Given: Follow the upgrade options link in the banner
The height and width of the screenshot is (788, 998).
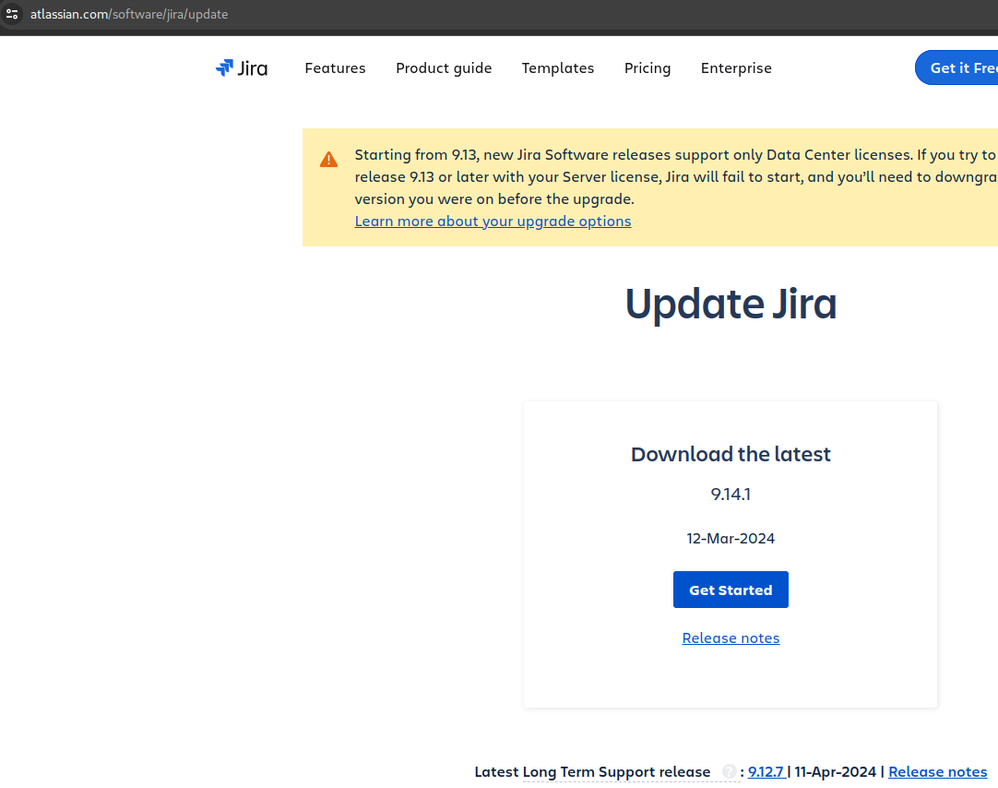Looking at the screenshot, I should point(493,220).
